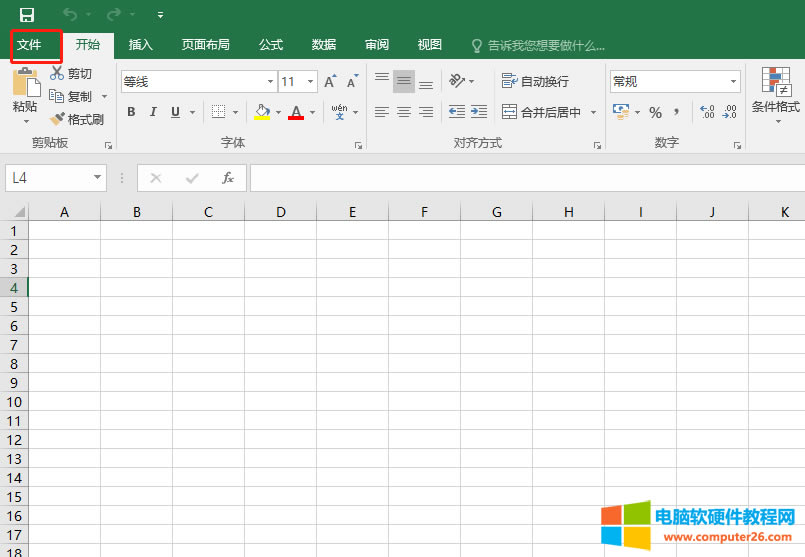The image size is (805, 557).
Task: Click the Increase Font Size icon
Action: 330,82
